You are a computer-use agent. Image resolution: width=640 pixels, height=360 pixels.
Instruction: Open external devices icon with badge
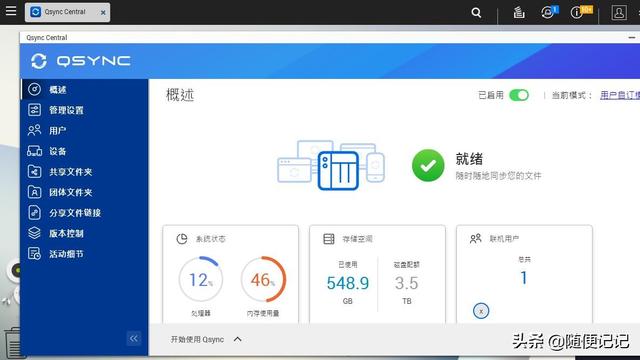549,12
